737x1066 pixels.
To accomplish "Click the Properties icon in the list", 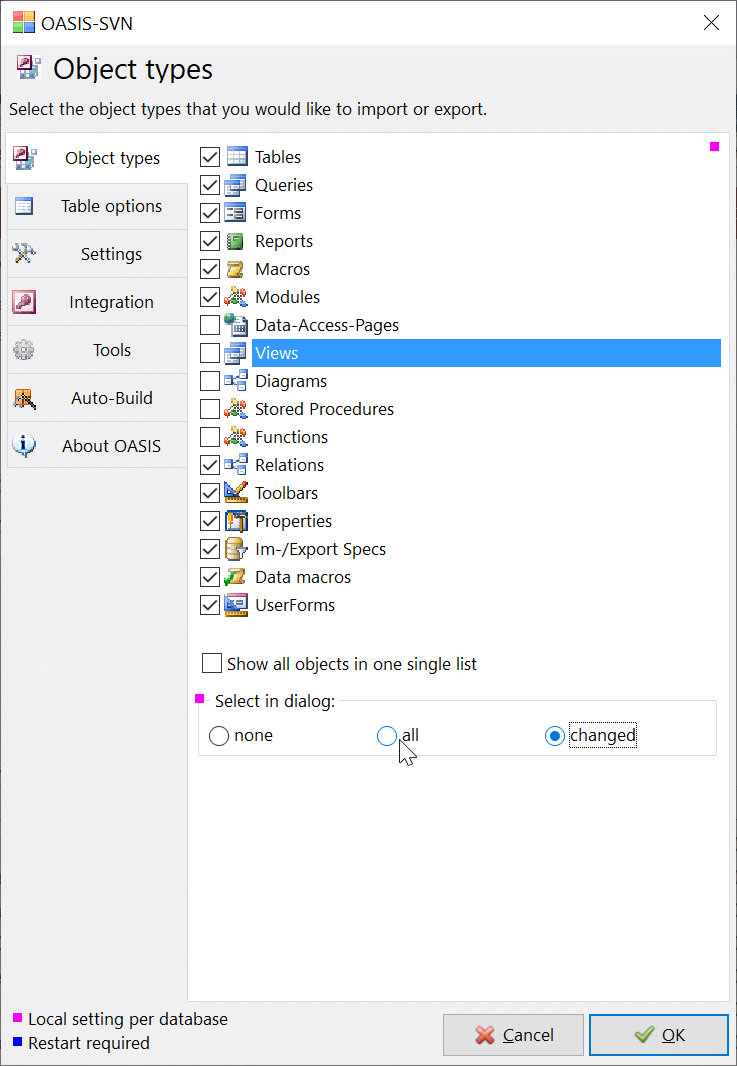I will [237, 521].
